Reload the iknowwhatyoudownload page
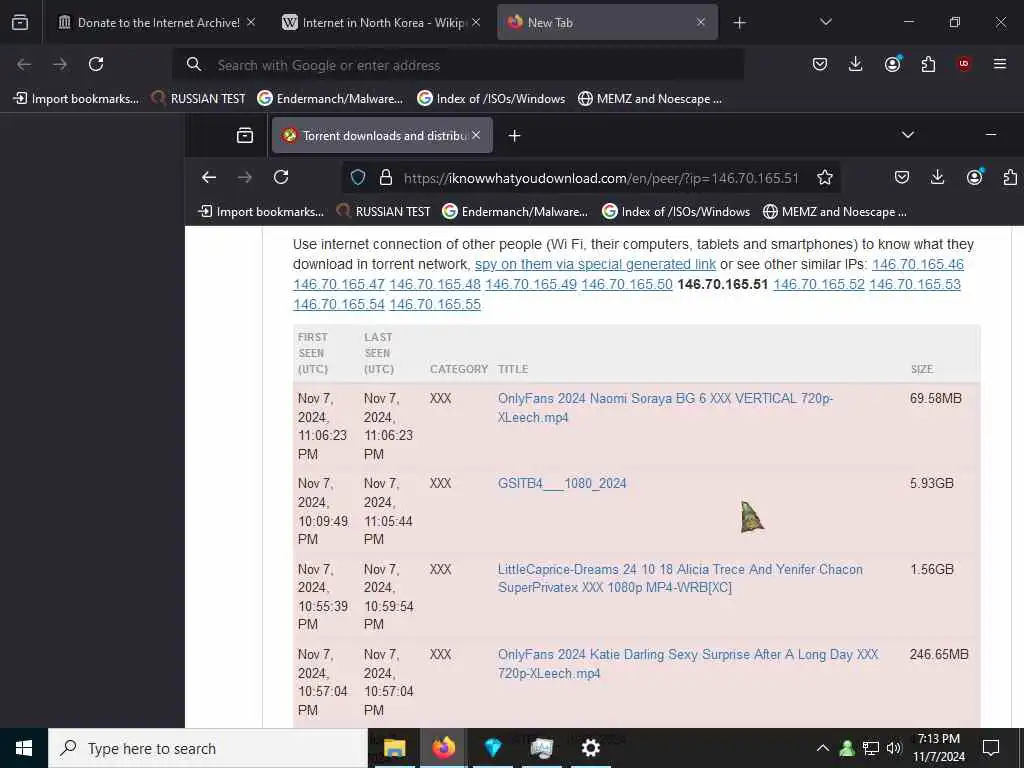This screenshot has height=768, width=1024. tap(281, 177)
